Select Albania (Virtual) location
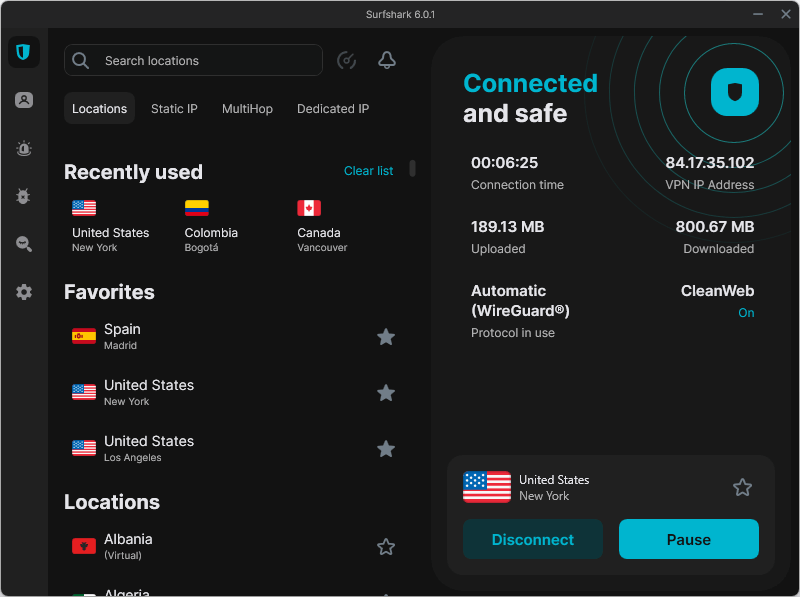Image resolution: width=800 pixels, height=597 pixels. 234,546
